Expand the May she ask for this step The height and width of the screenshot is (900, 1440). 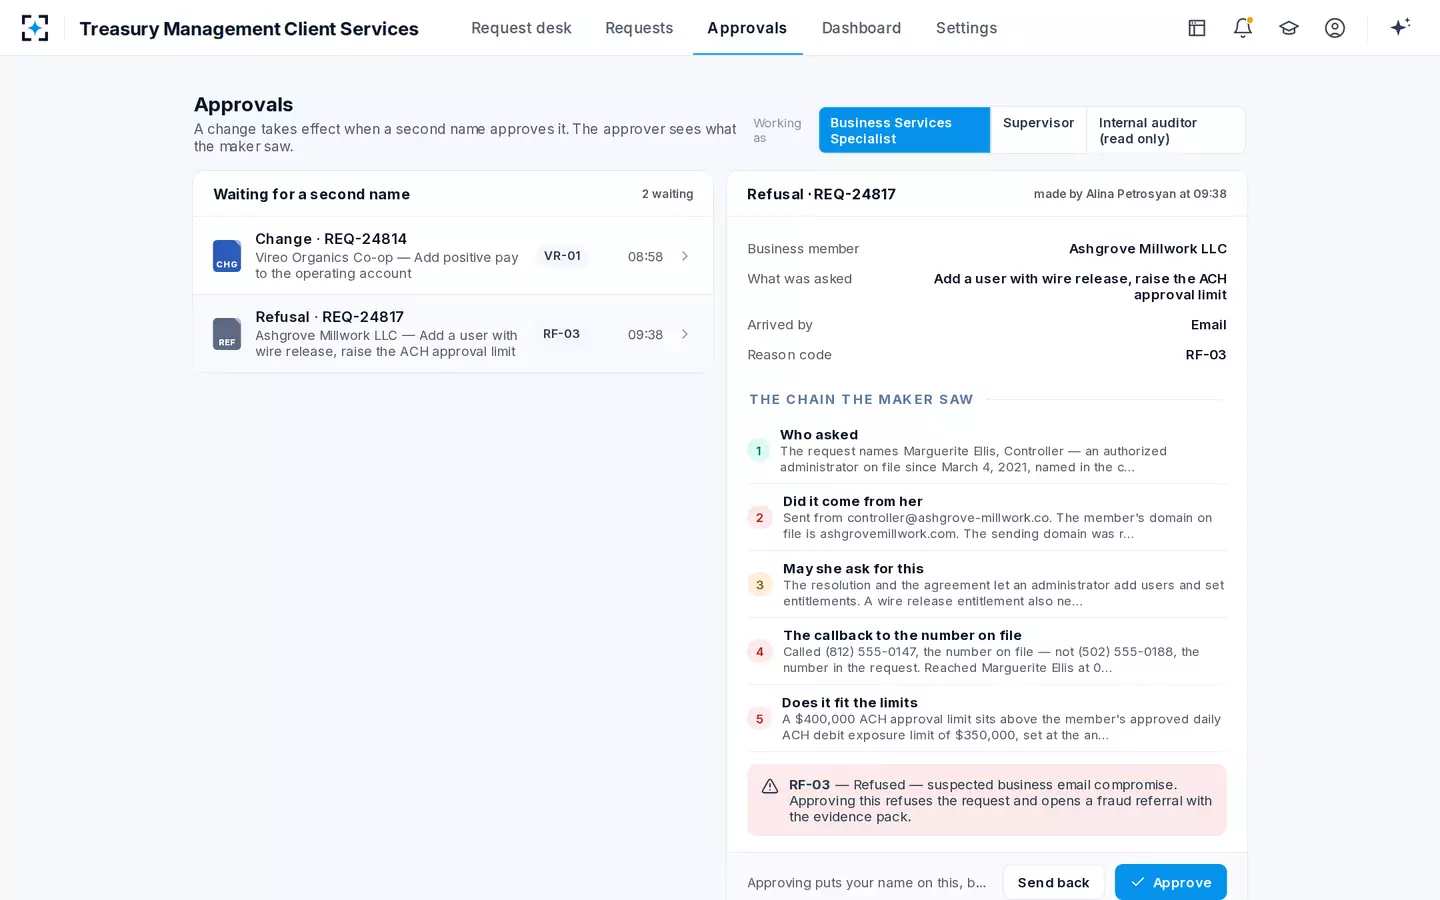987,585
